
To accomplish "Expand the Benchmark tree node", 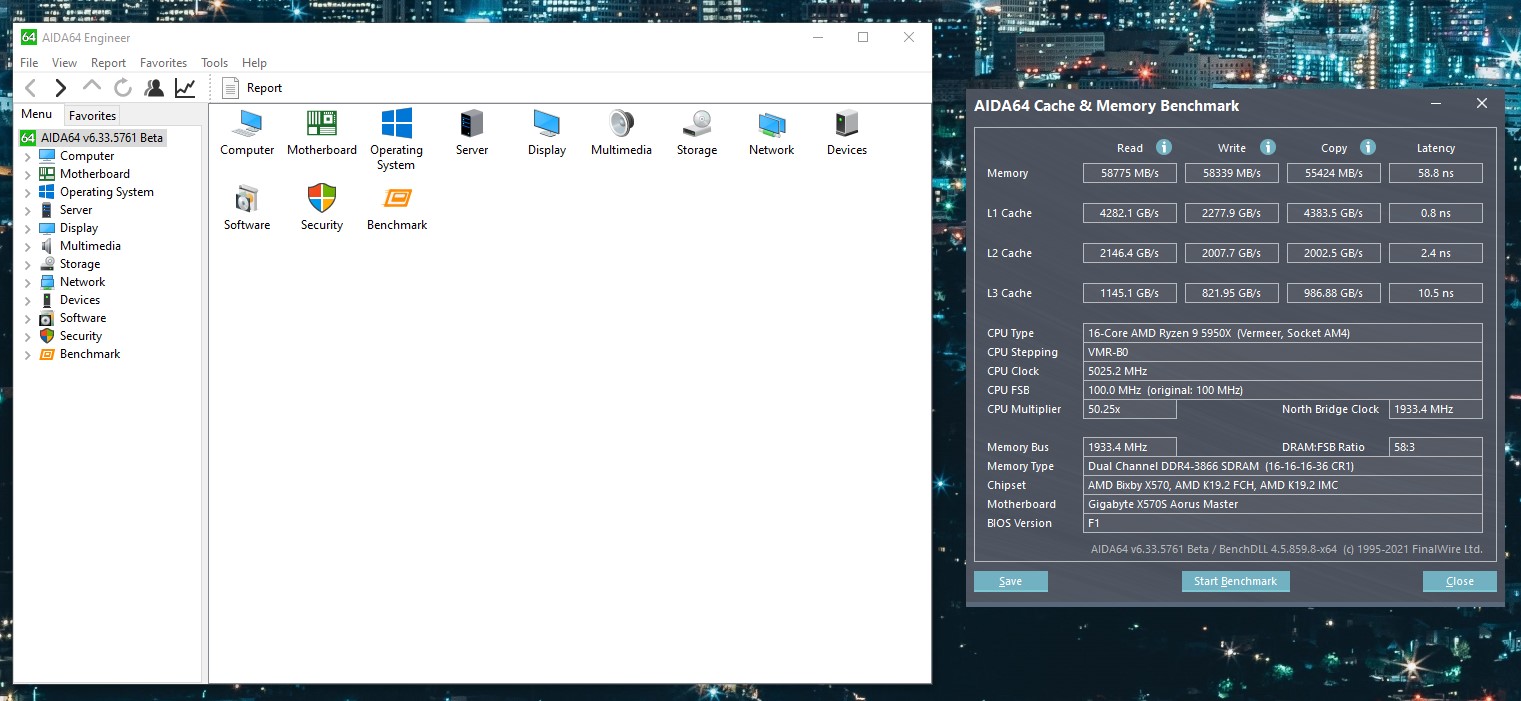I will point(27,354).
